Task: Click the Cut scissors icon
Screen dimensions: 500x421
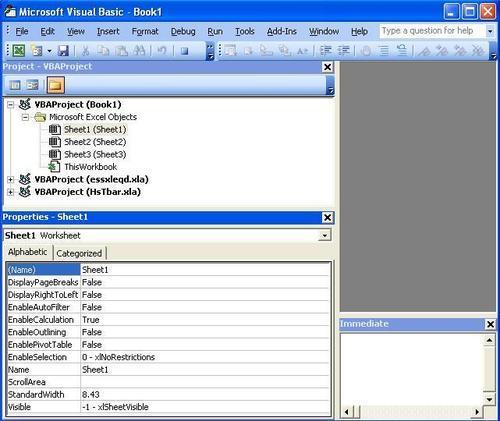Action: pos(86,51)
